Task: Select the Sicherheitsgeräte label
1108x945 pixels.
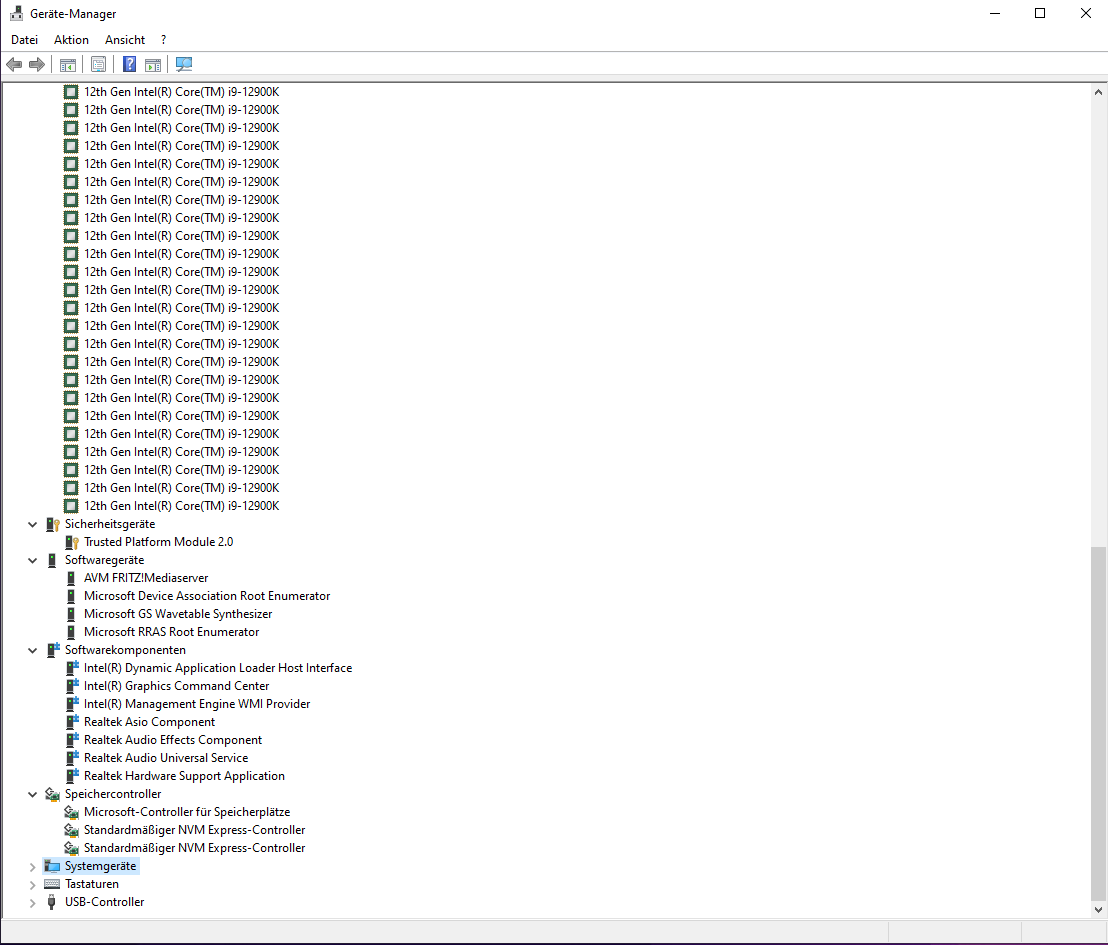Action: (x=110, y=524)
